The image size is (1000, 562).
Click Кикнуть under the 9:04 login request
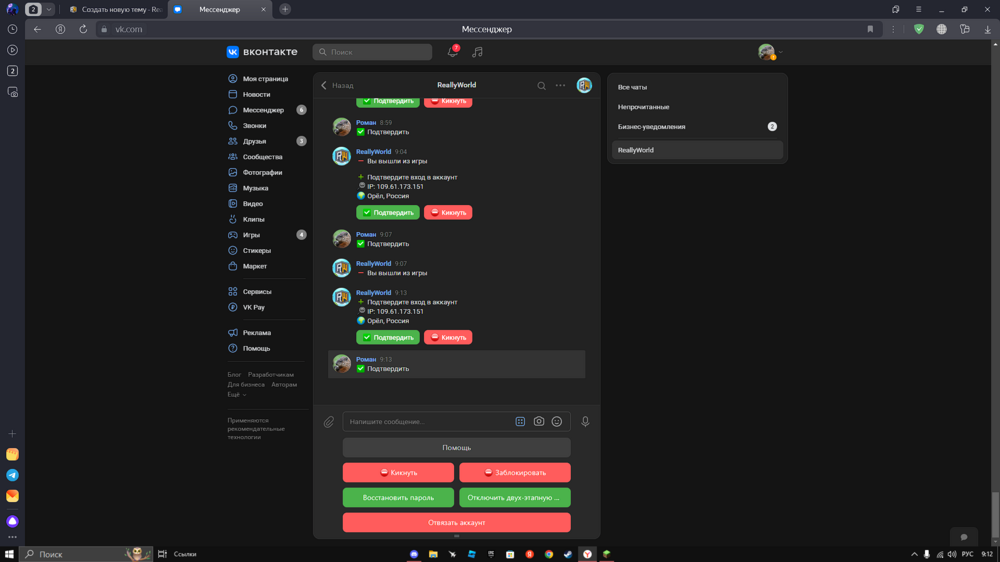tap(448, 212)
